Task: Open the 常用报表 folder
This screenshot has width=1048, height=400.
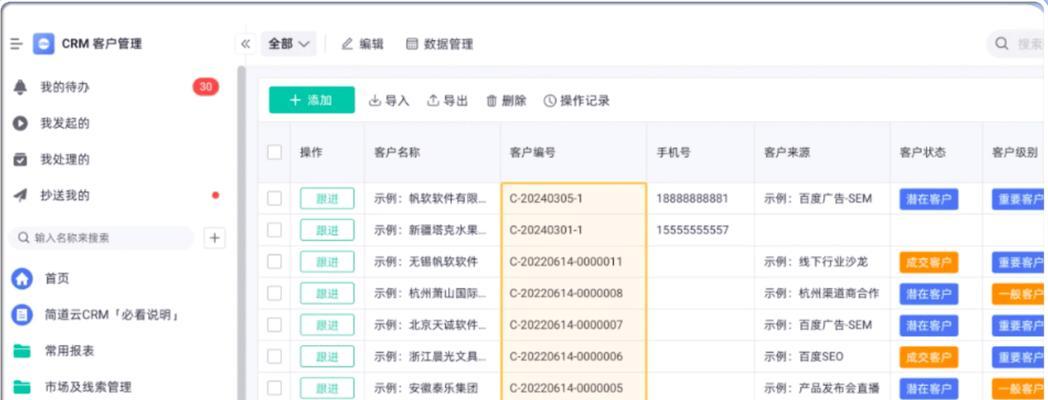Action: 22,351
